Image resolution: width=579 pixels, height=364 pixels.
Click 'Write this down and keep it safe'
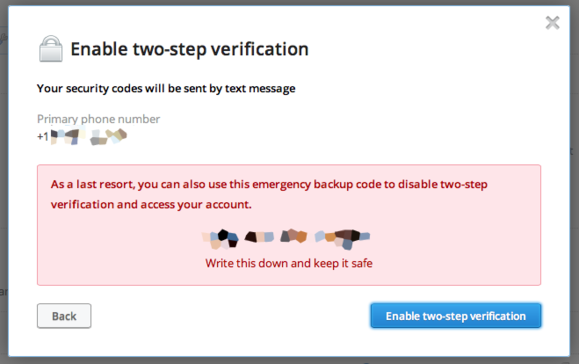point(289,263)
